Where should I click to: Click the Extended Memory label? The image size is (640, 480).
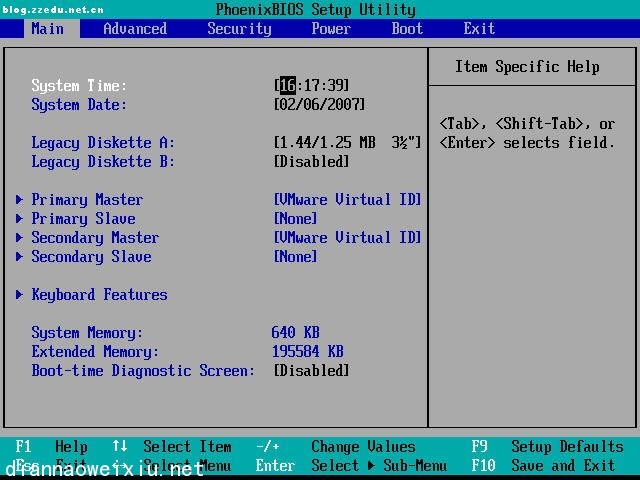pyautogui.click(x=95, y=352)
